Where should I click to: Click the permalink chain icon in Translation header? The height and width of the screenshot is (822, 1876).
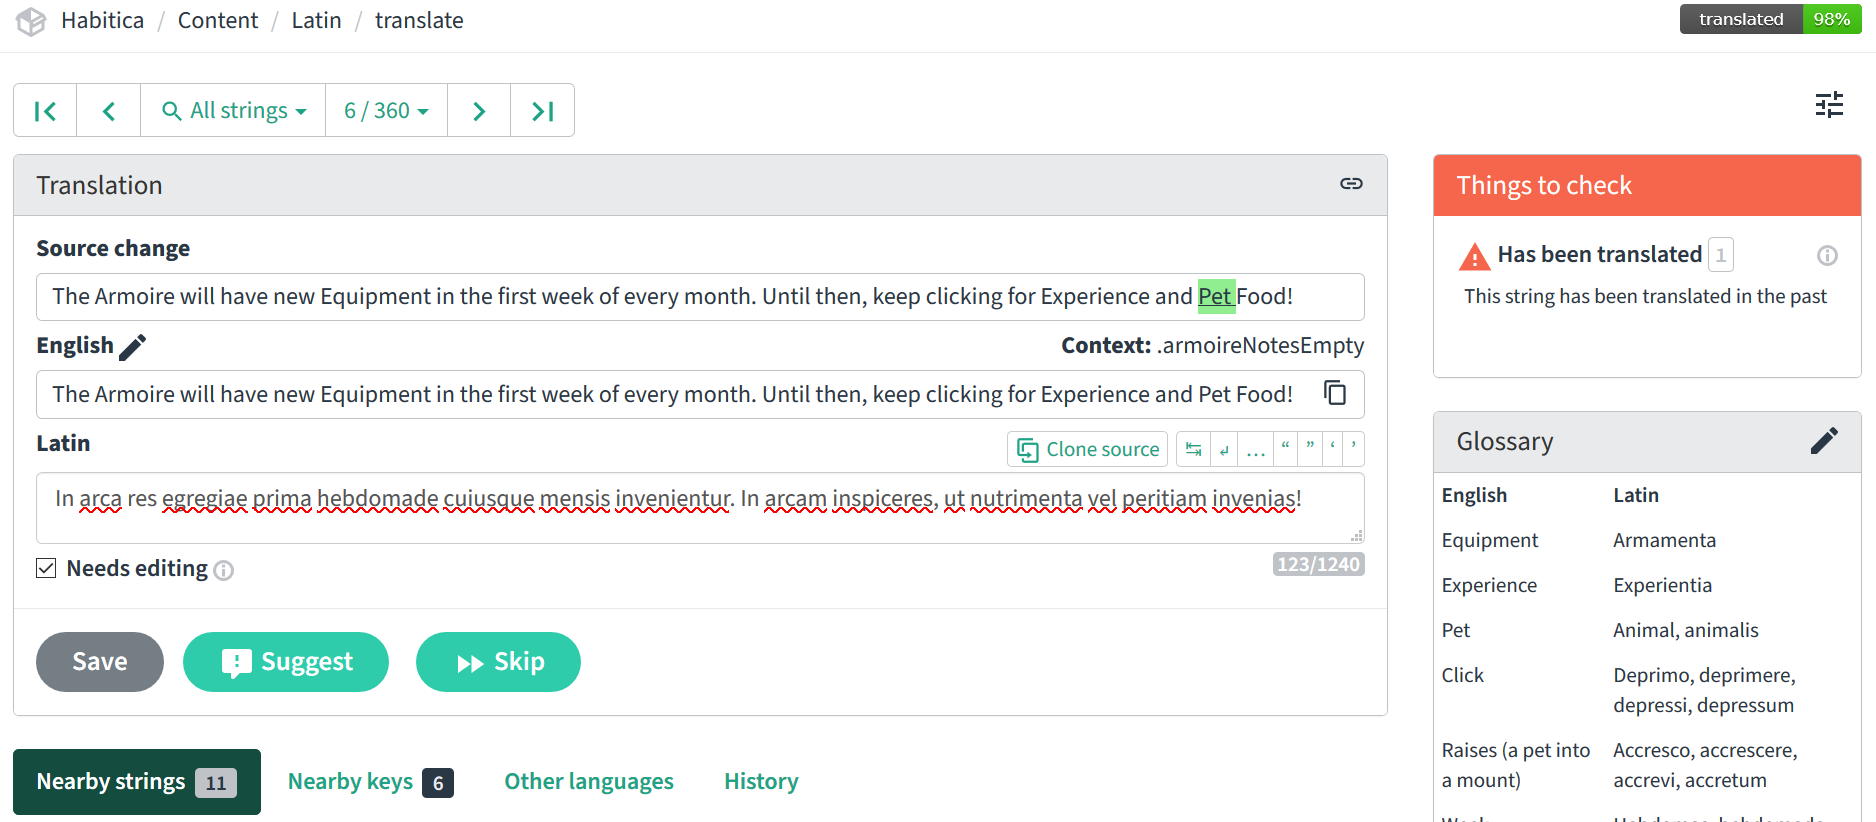(1351, 184)
